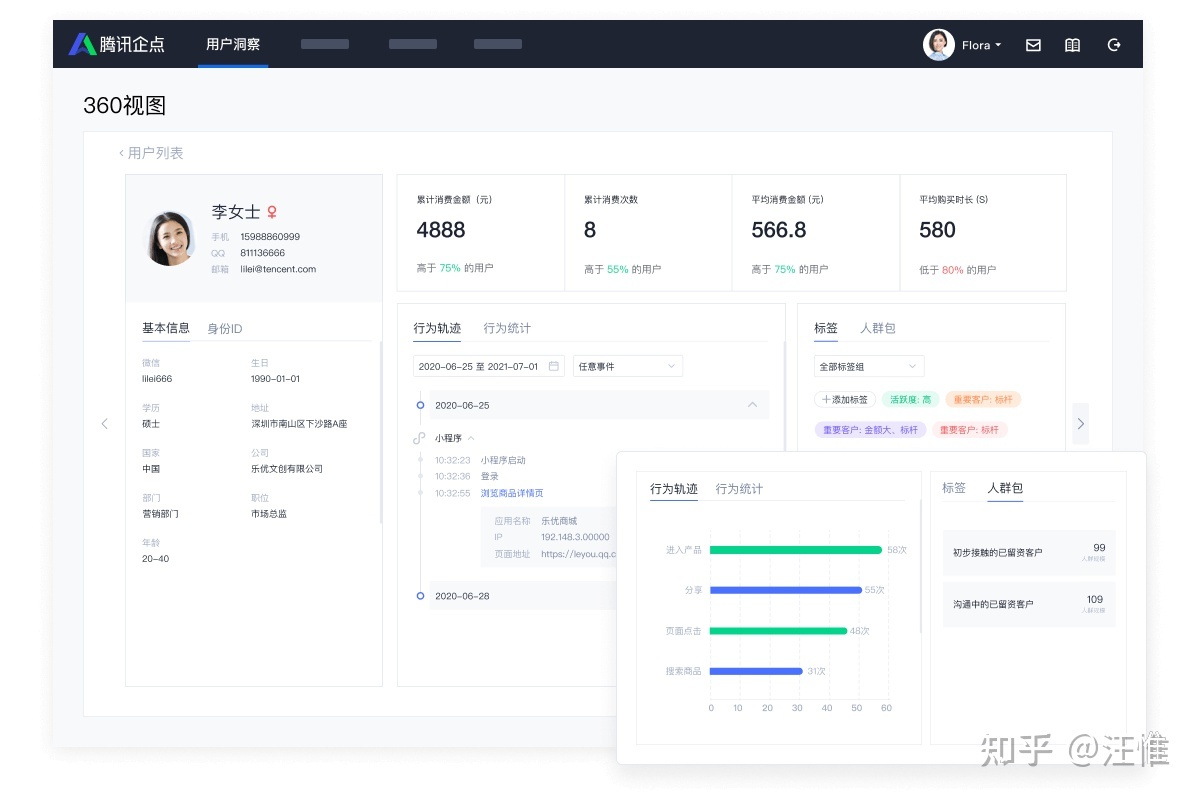Click the 小程序 channel icon in the timeline

point(421,437)
